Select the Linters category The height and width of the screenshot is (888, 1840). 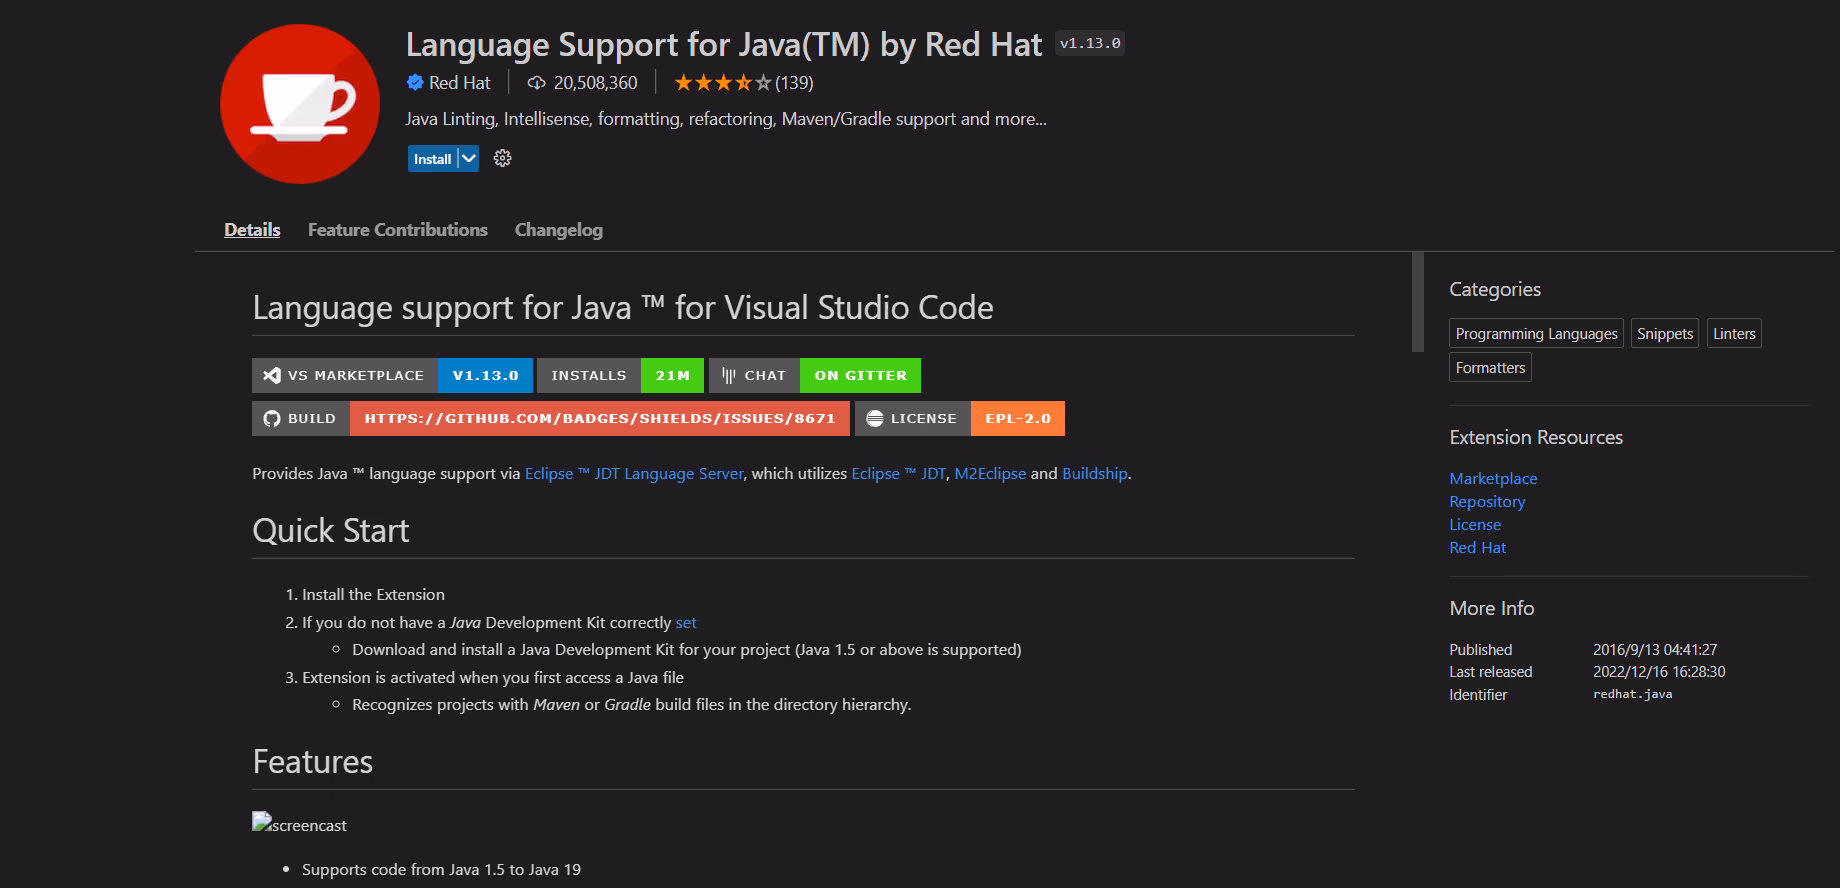coord(1734,334)
